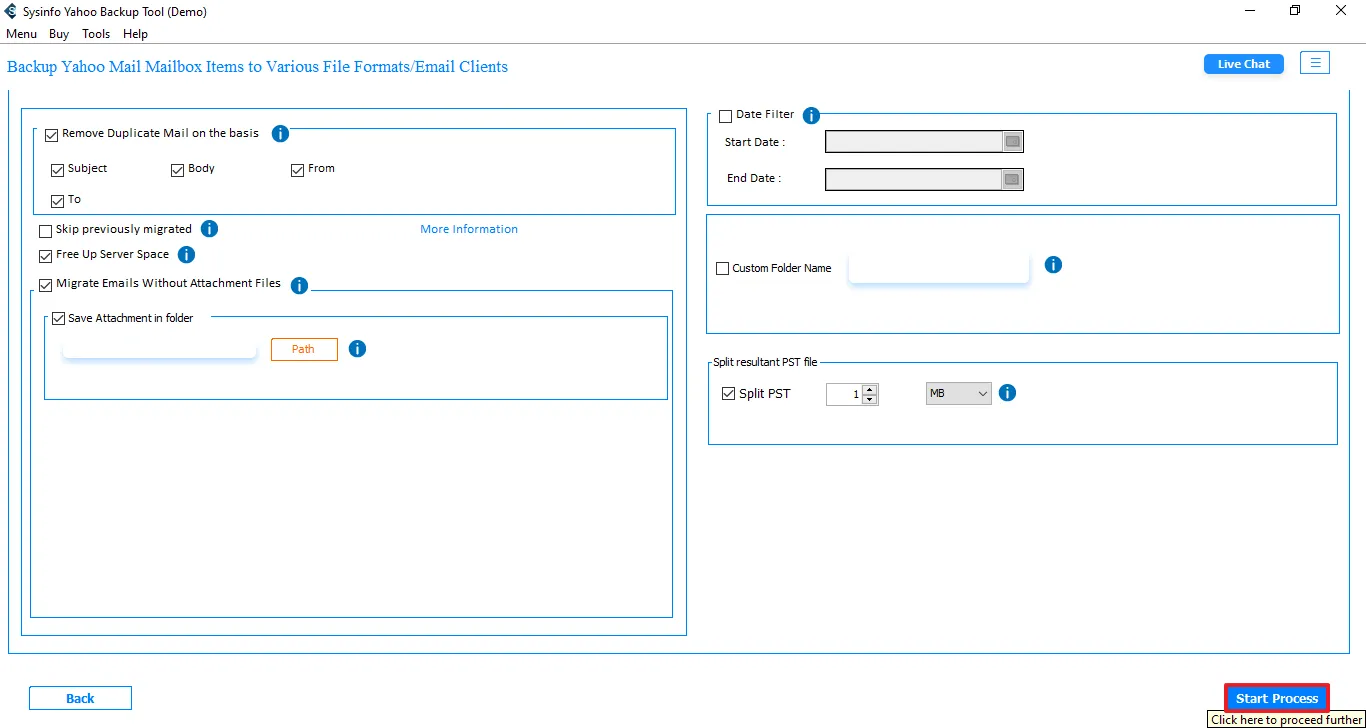
Task: Click info icon next to Skip previously migrated
Action: [x=209, y=229]
